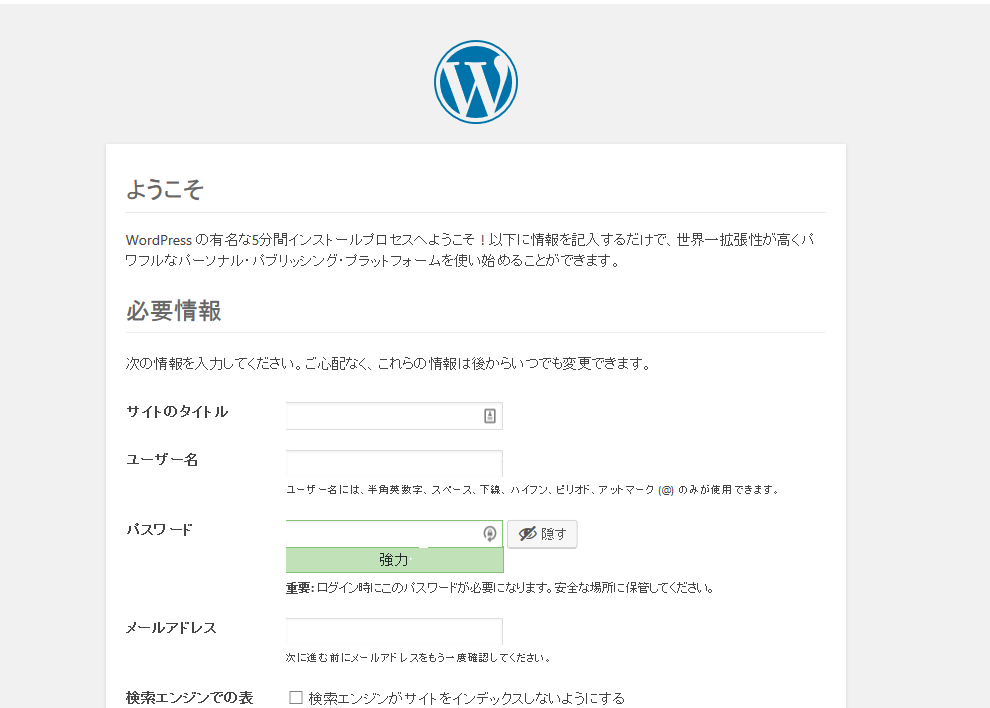Click the ようこそ heading
The image size is (990, 708).
[x=165, y=190]
